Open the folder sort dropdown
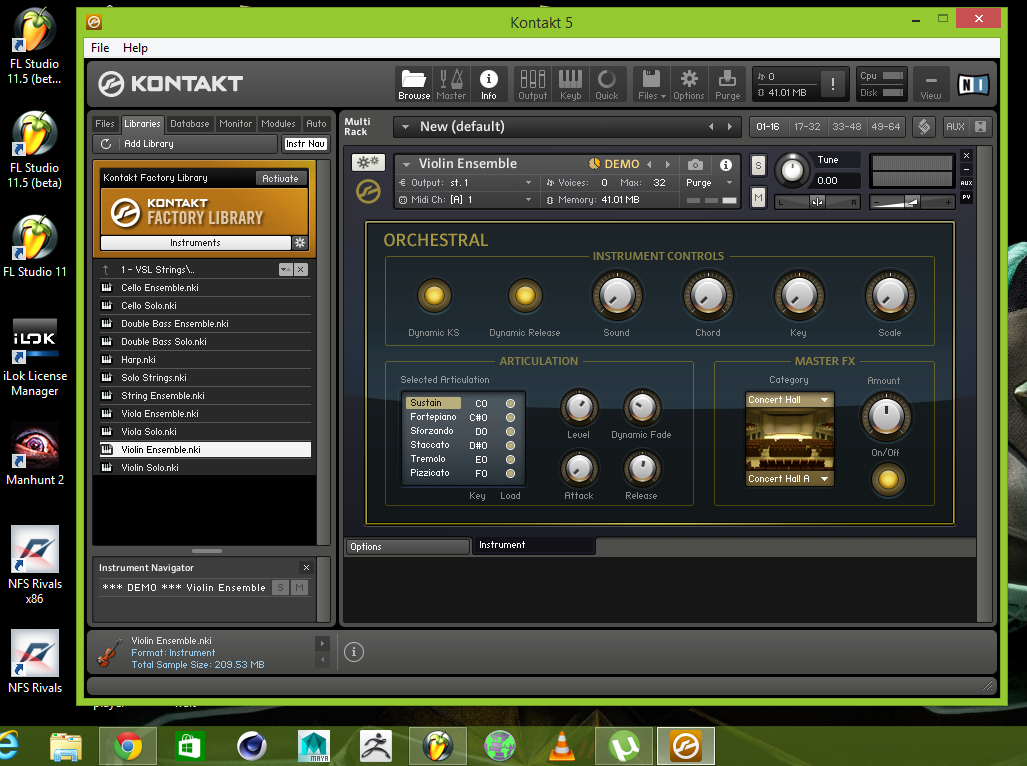 (286, 269)
